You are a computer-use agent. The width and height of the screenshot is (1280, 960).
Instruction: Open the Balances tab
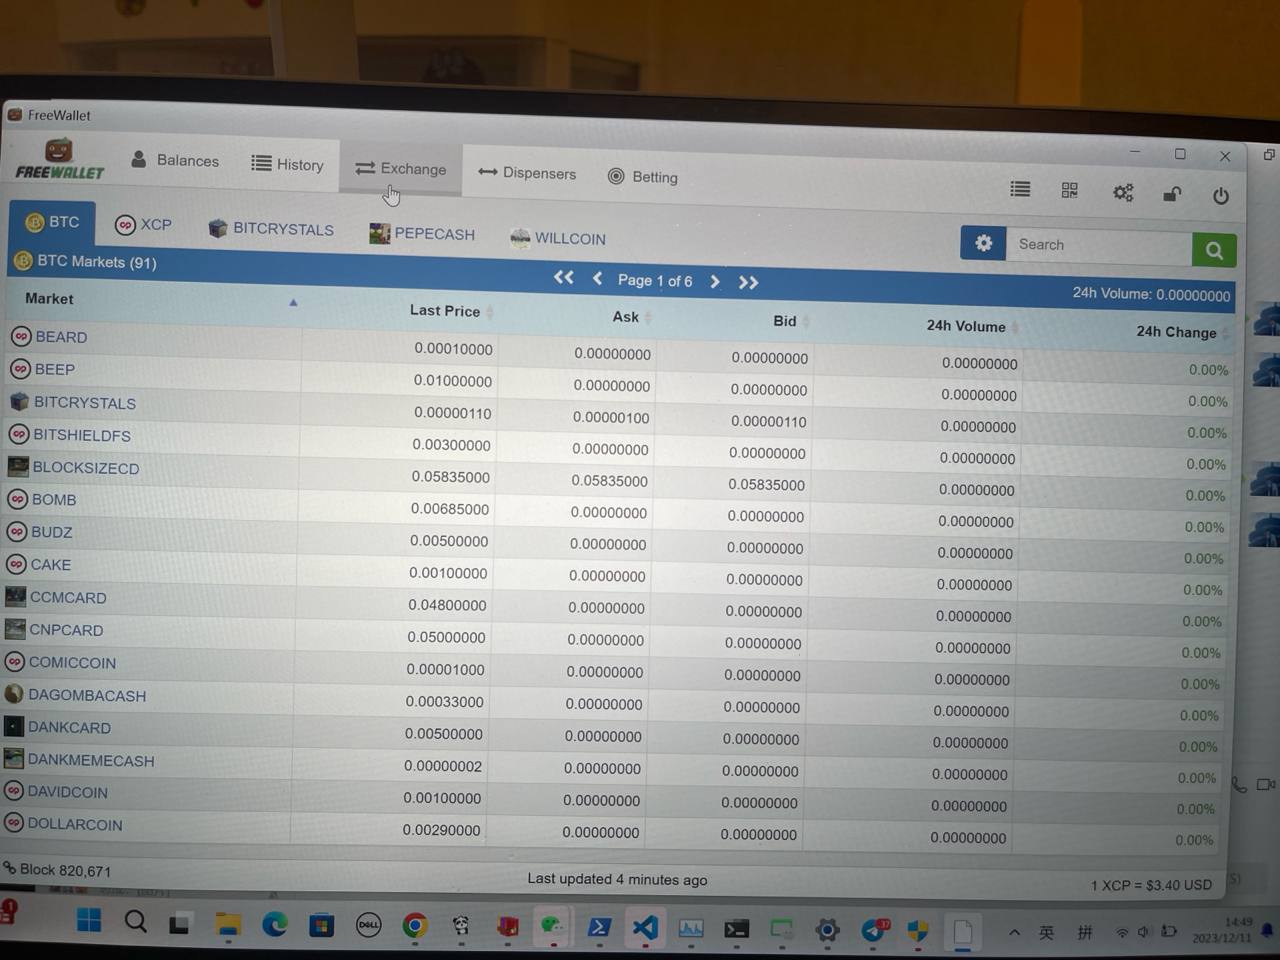coord(175,160)
